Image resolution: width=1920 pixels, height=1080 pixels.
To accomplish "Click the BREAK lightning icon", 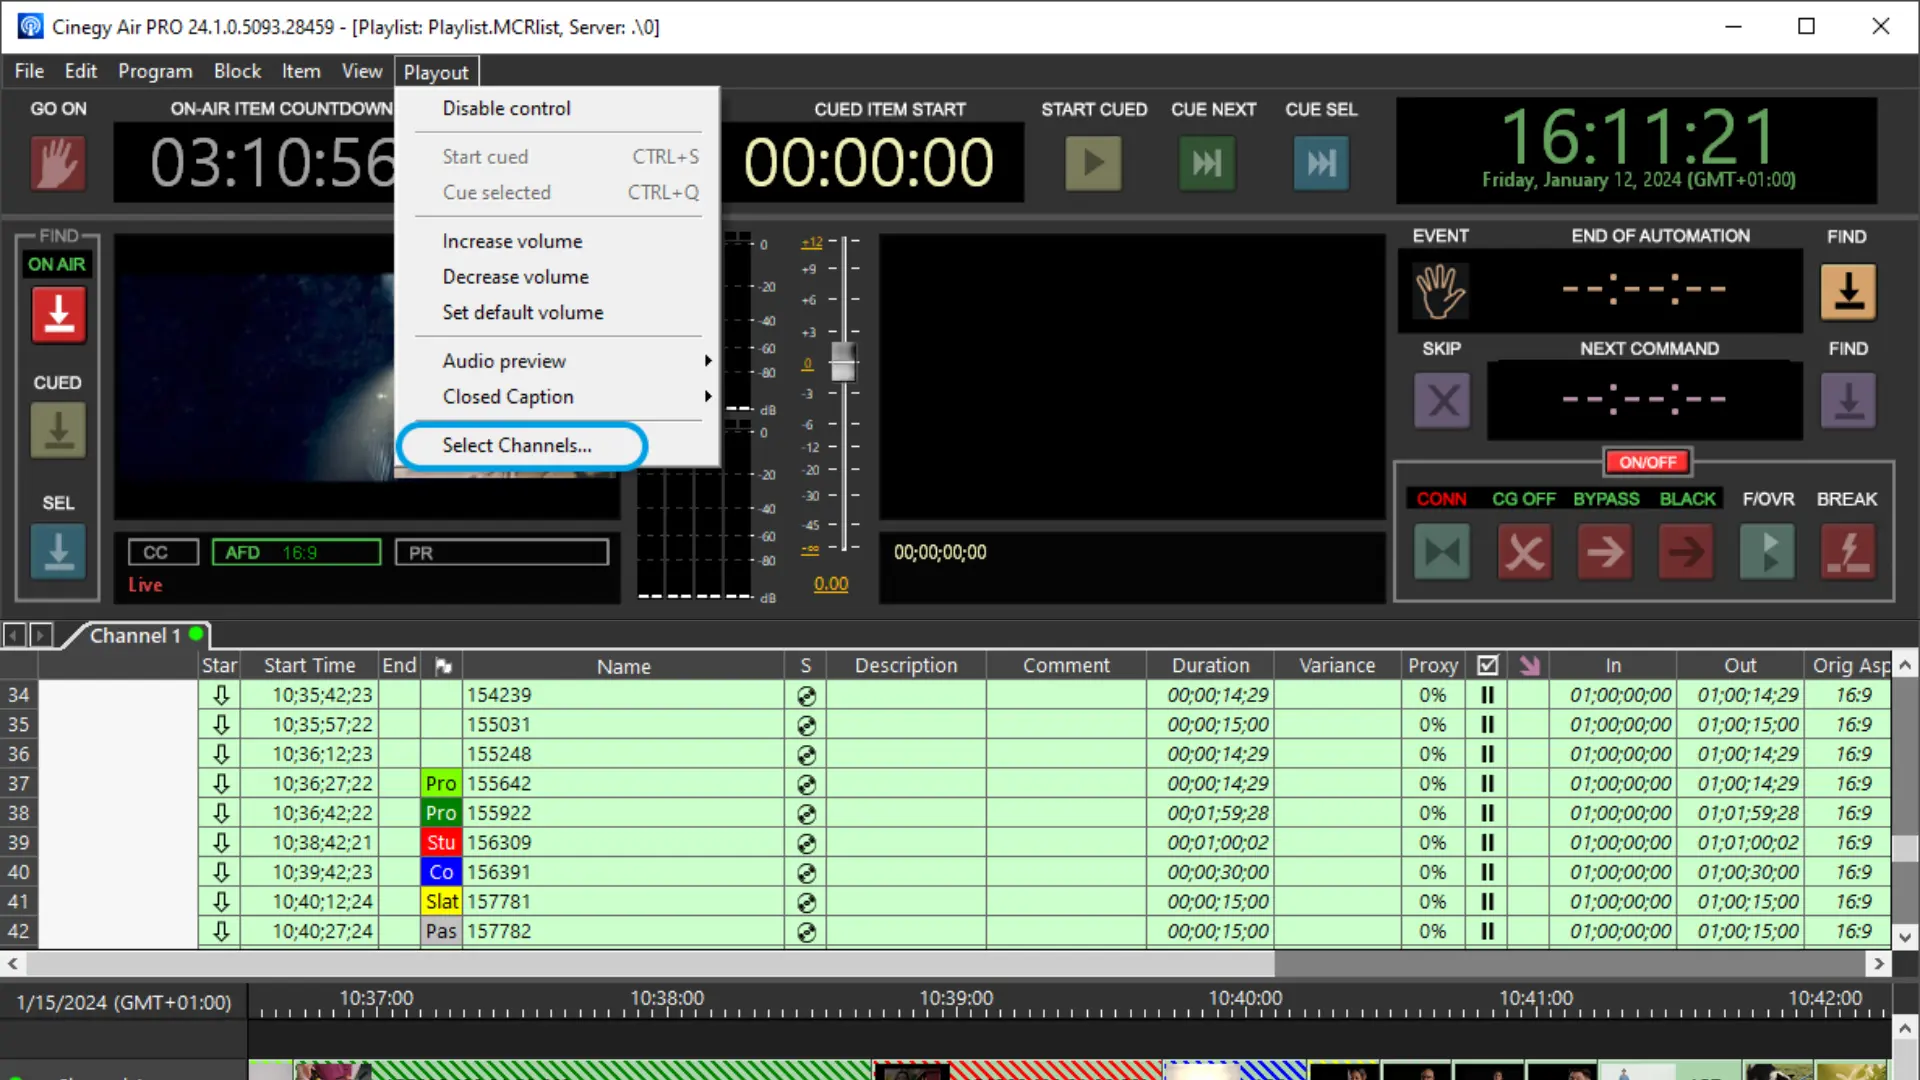I will [1847, 552].
